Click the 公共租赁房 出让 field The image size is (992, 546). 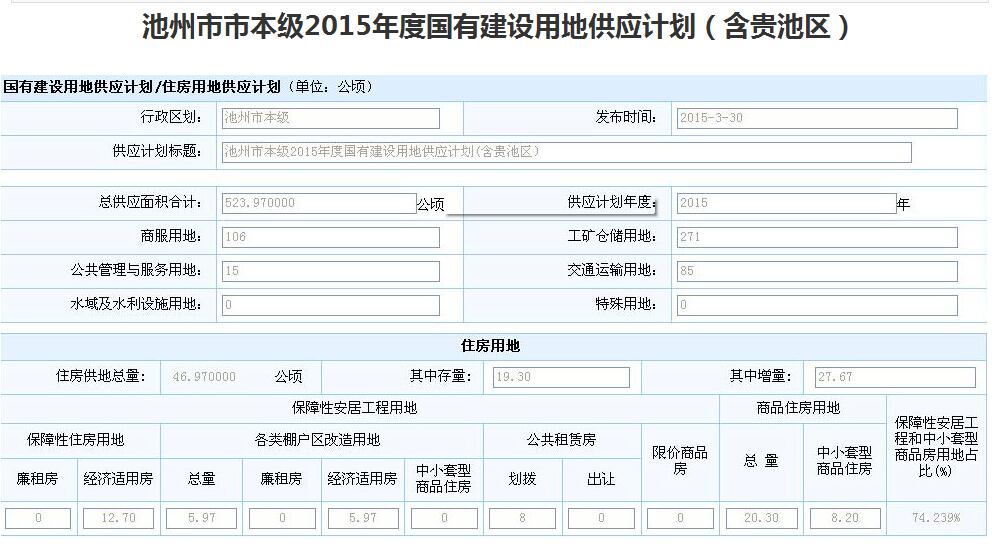tap(601, 518)
